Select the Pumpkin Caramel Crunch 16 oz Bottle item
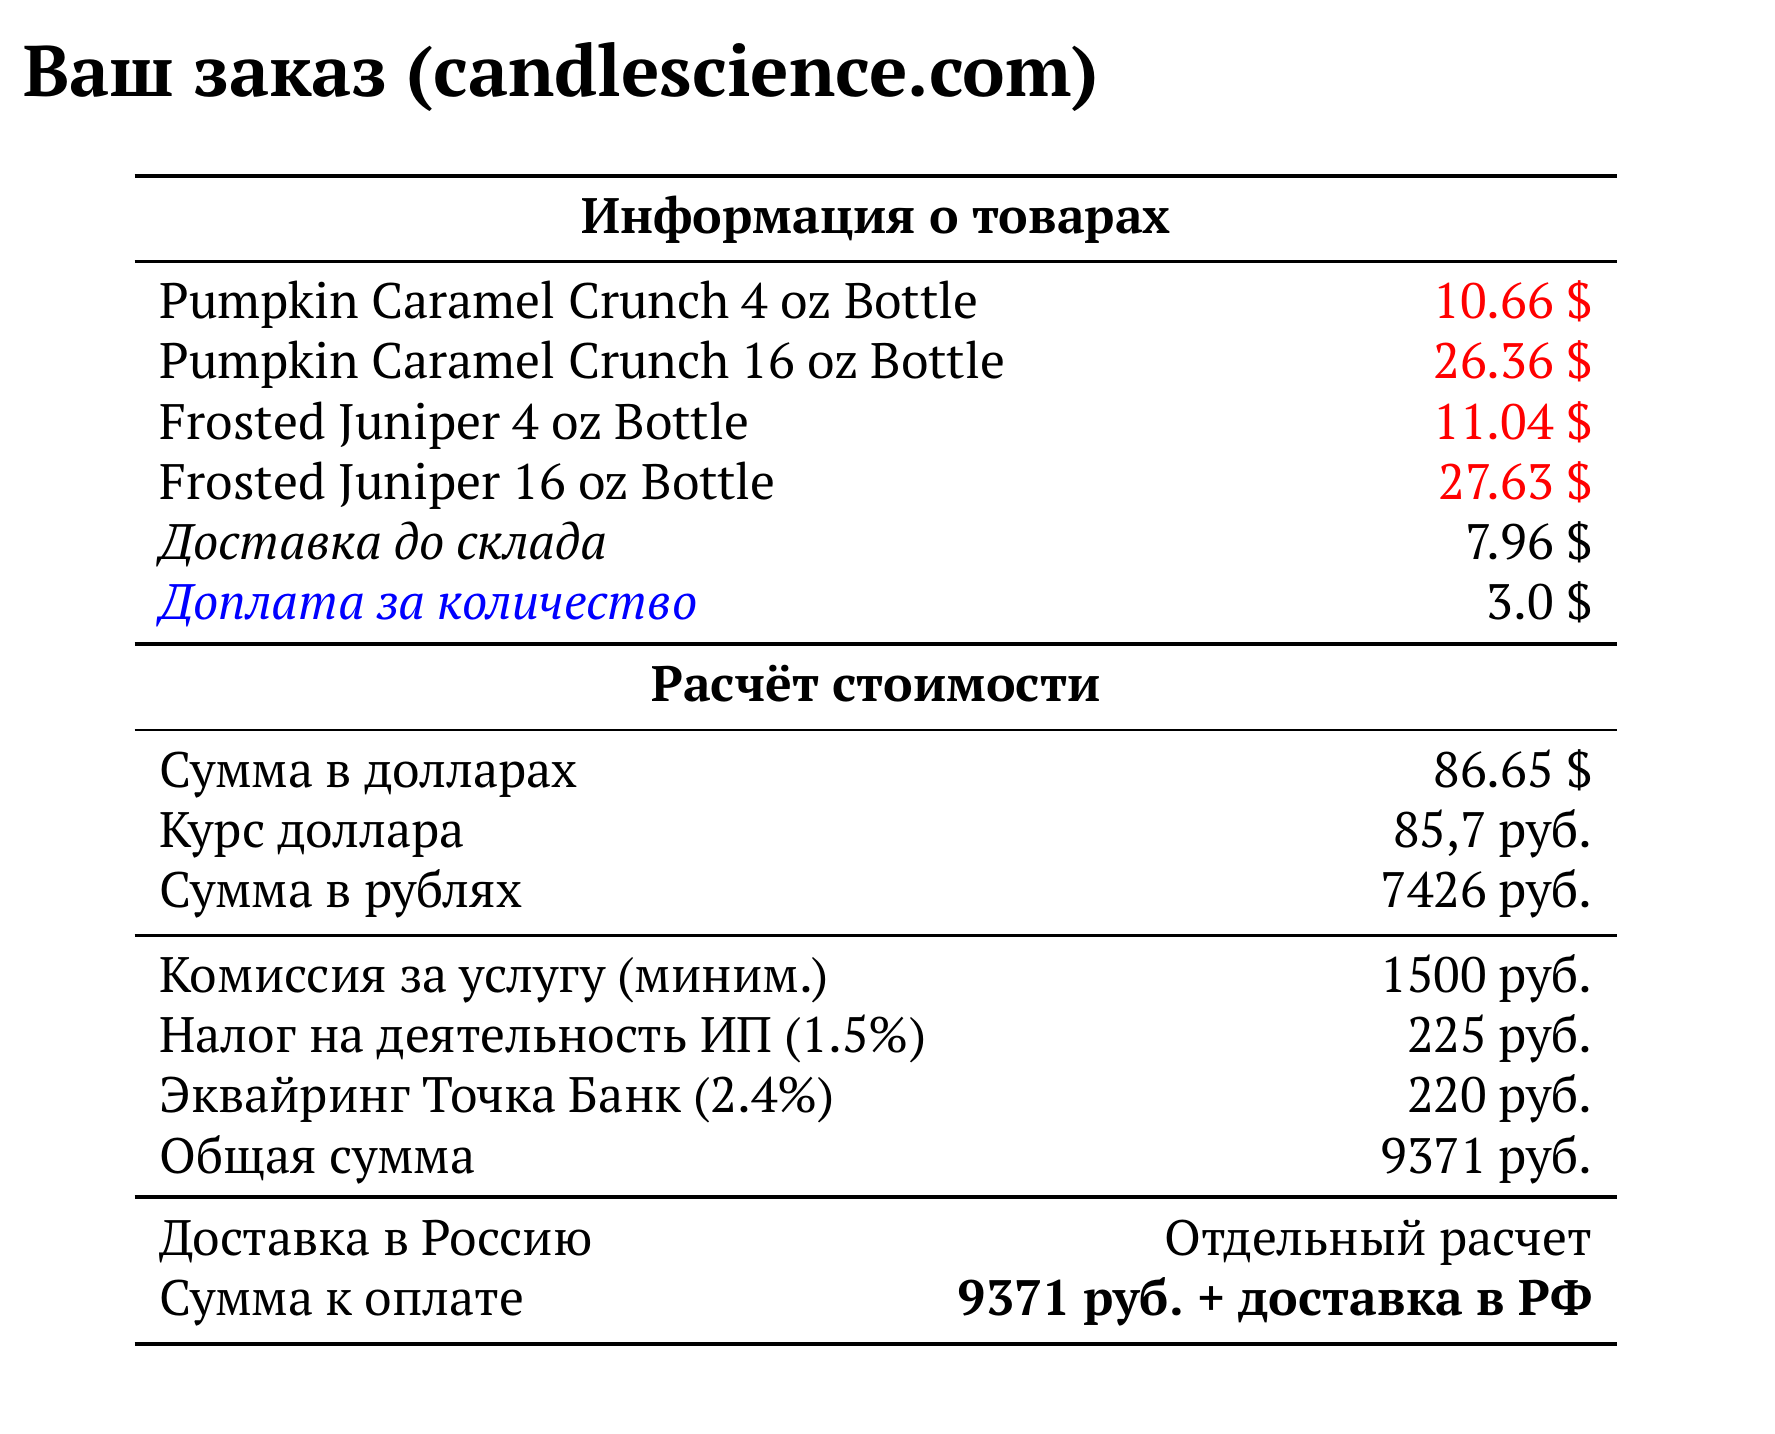 (581, 361)
